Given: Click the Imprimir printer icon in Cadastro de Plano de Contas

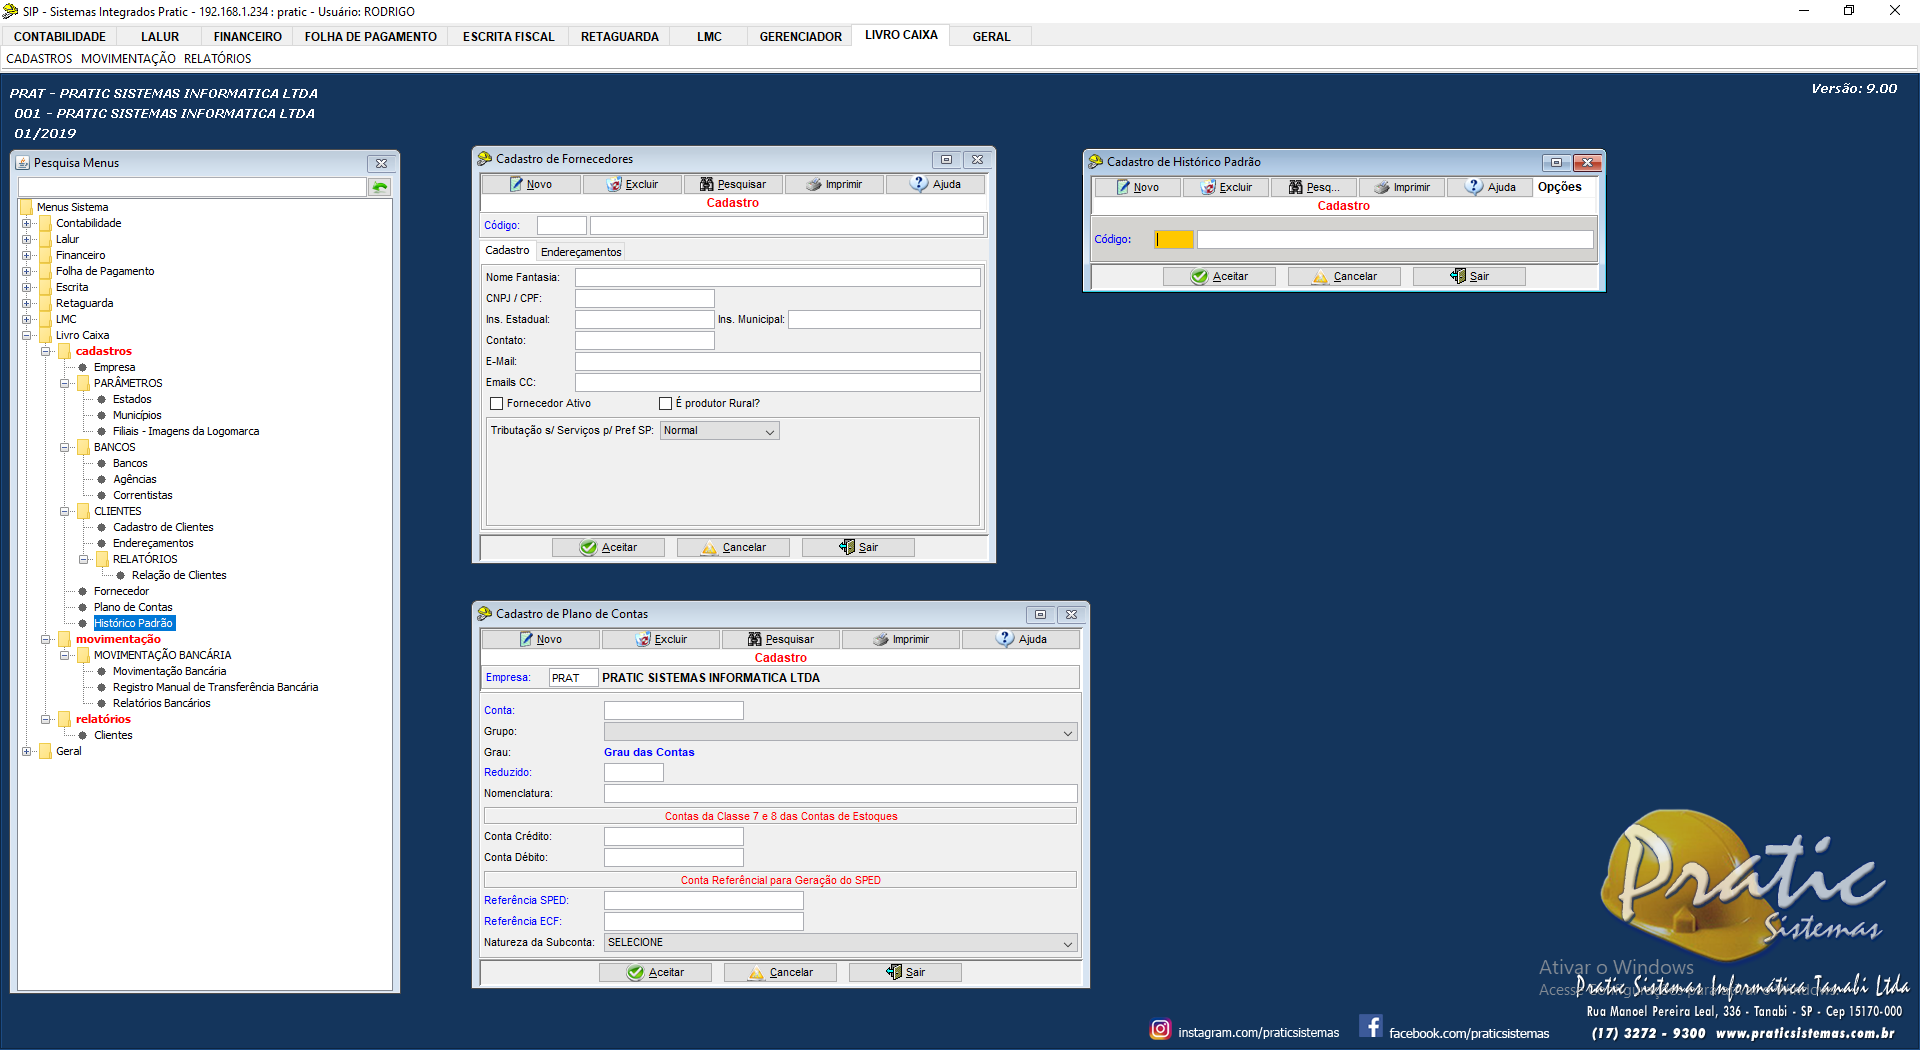Looking at the screenshot, I should 881,640.
